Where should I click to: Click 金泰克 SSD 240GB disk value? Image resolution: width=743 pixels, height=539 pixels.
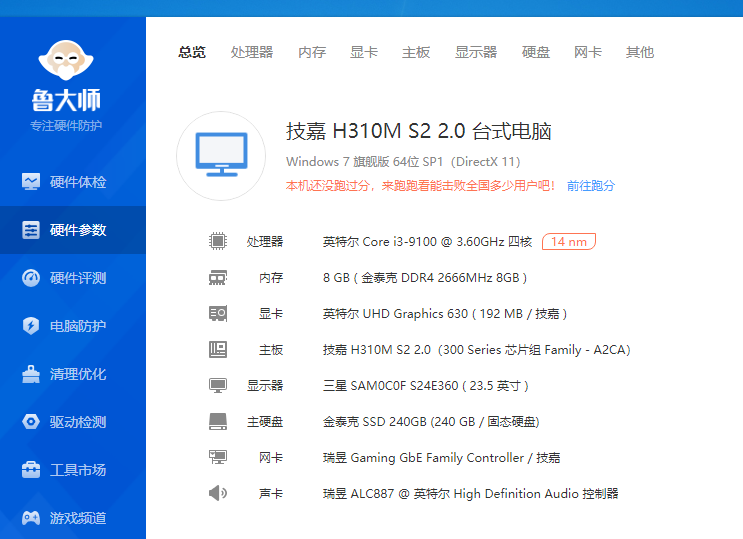[x=431, y=422]
